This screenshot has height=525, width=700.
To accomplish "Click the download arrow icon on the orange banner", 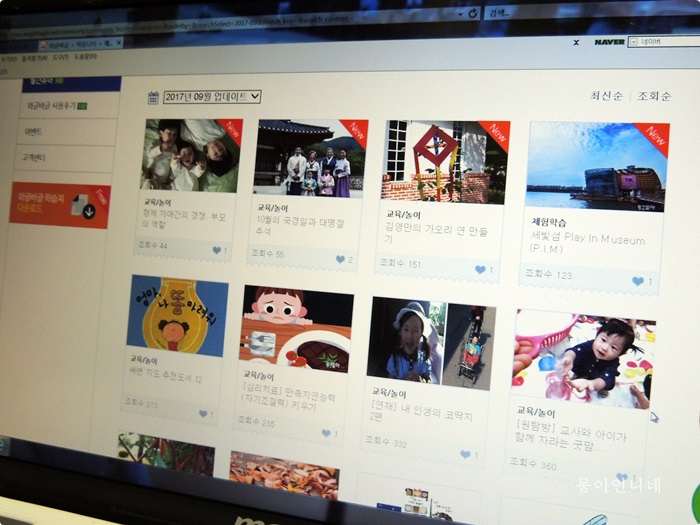I will 88,210.
